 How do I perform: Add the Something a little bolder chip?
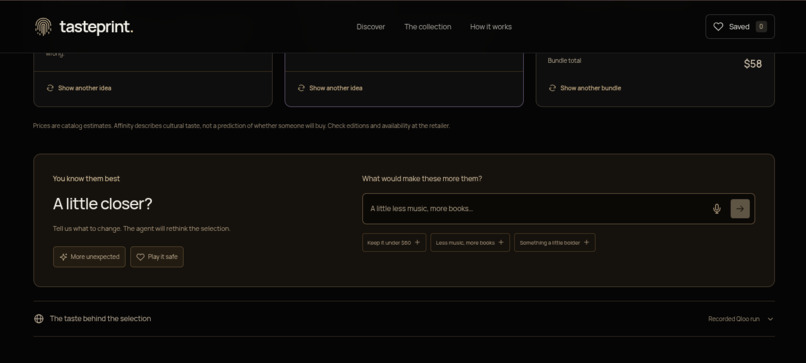(x=555, y=243)
